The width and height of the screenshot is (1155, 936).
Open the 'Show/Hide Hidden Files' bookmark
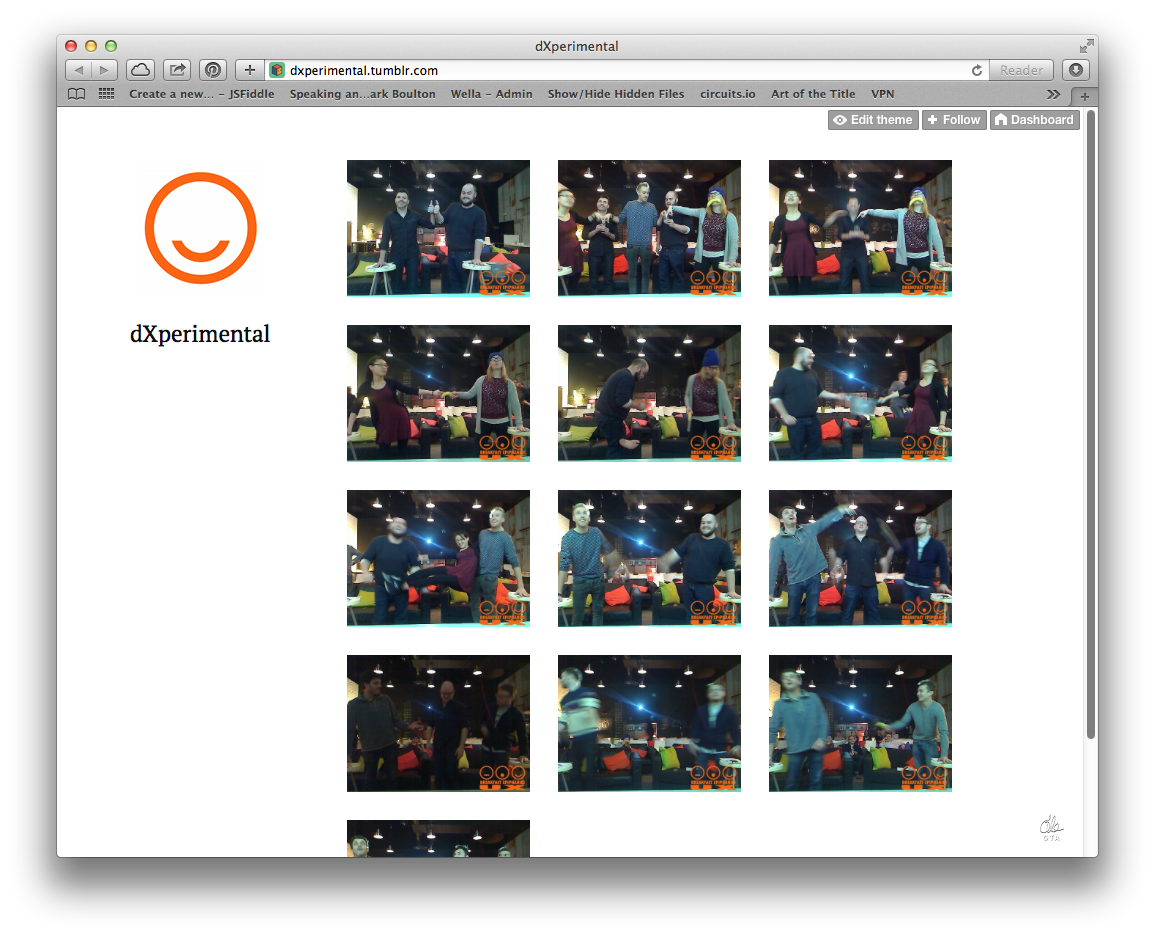[x=616, y=94]
